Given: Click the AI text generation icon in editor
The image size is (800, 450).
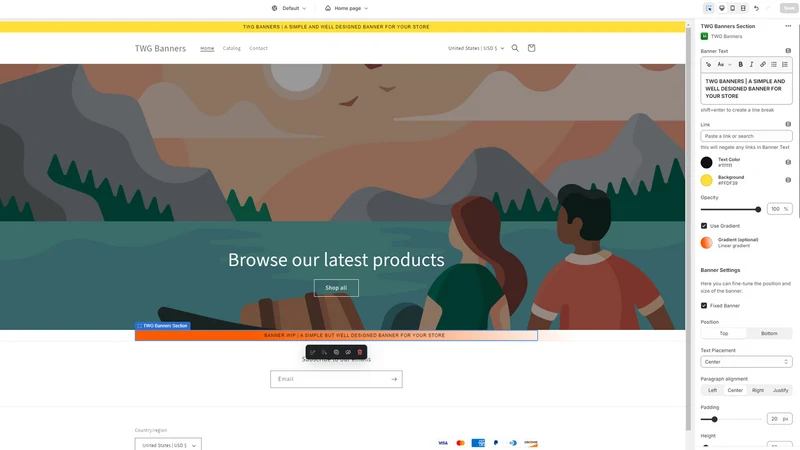Looking at the screenshot, I should pyautogui.click(x=708, y=64).
